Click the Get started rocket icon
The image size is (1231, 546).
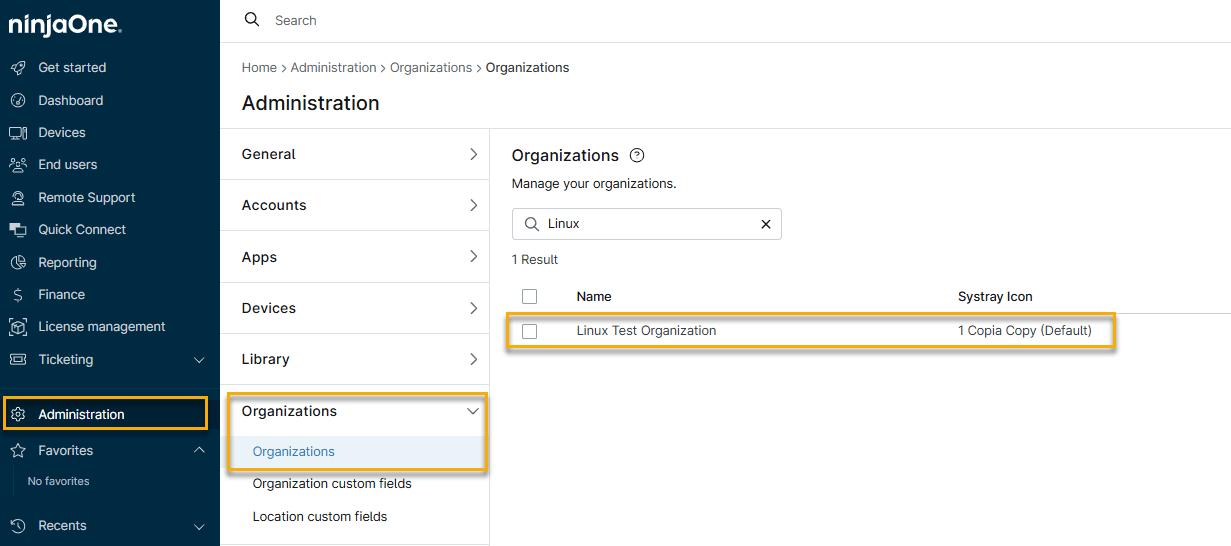17,68
